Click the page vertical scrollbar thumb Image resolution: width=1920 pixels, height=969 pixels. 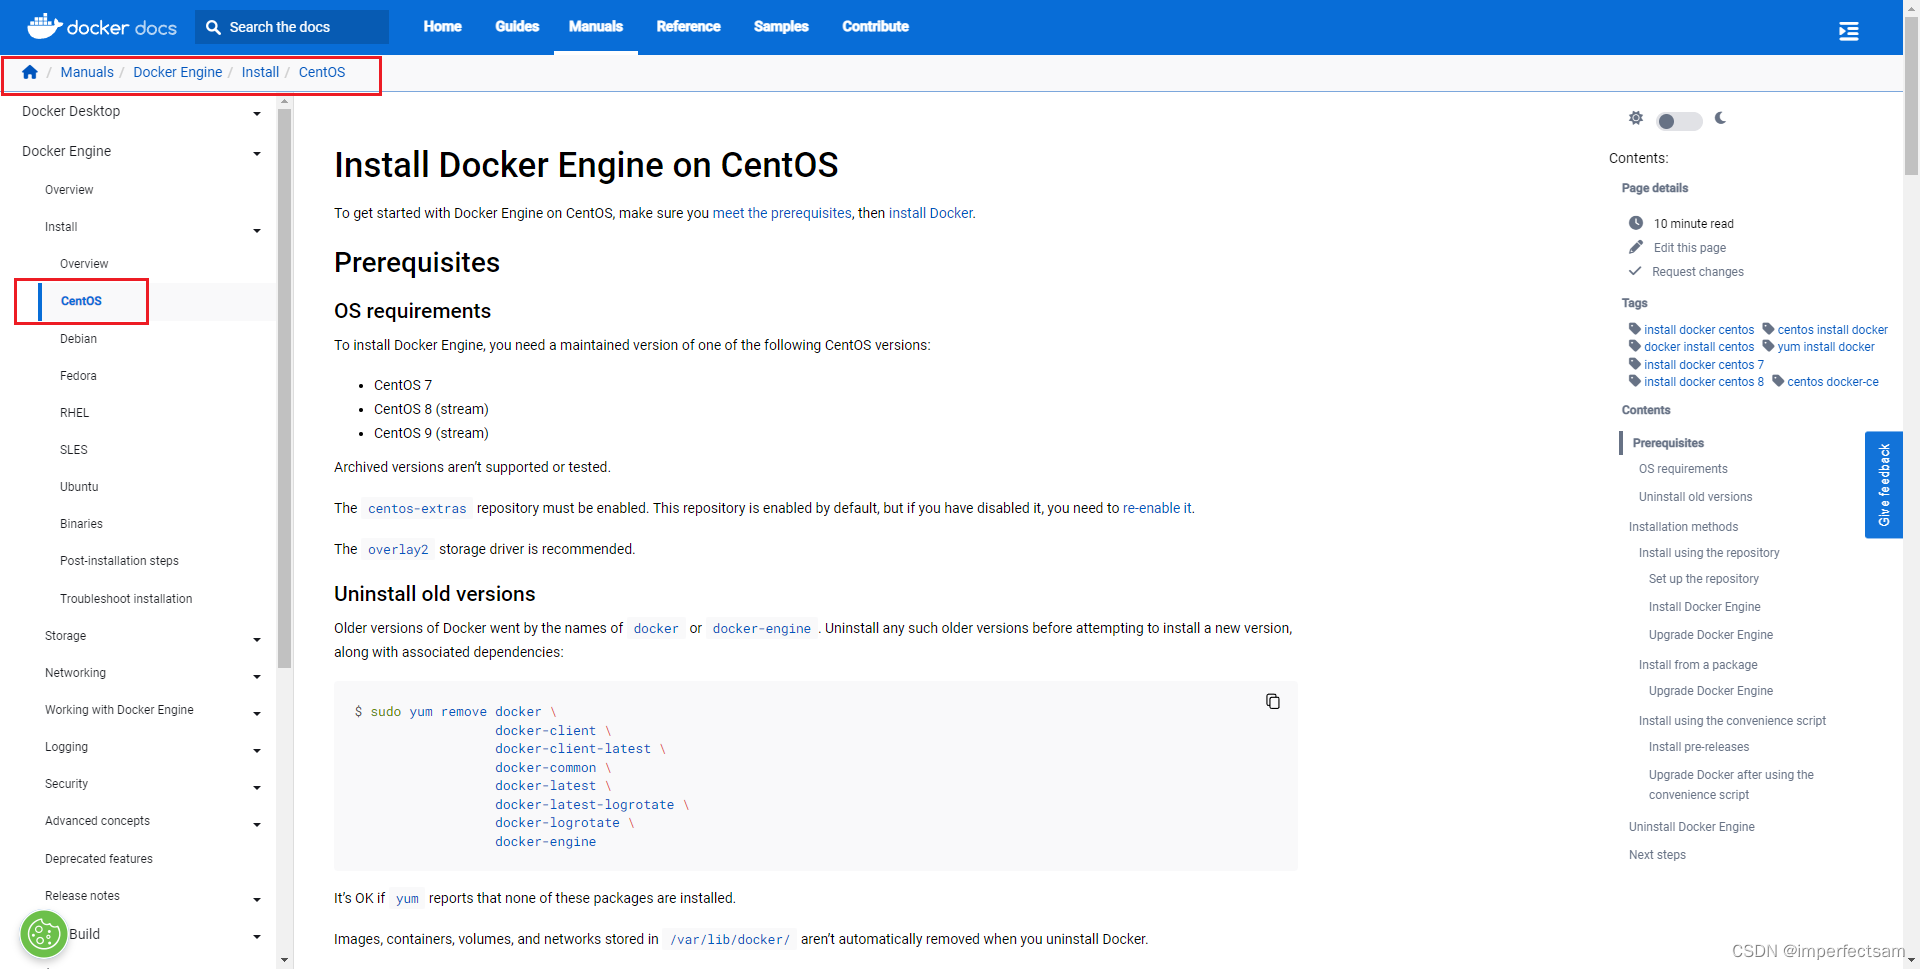pyautogui.click(x=1911, y=95)
